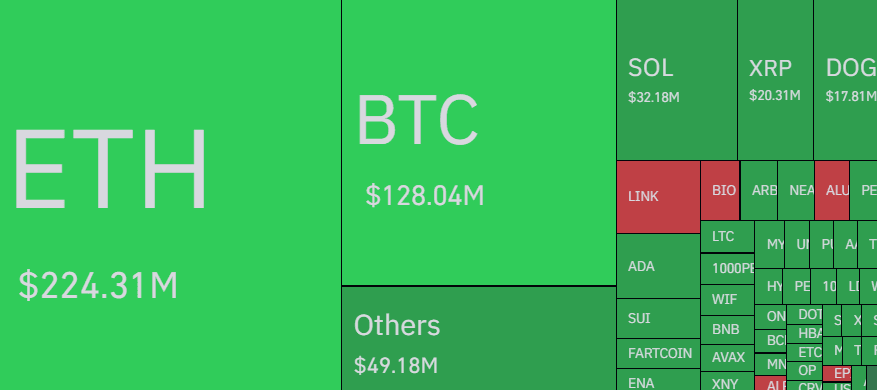Viewport: 877px width, 390px height.
Task: Choose the XRP $20.31M tile
Action: click(775, 80)
